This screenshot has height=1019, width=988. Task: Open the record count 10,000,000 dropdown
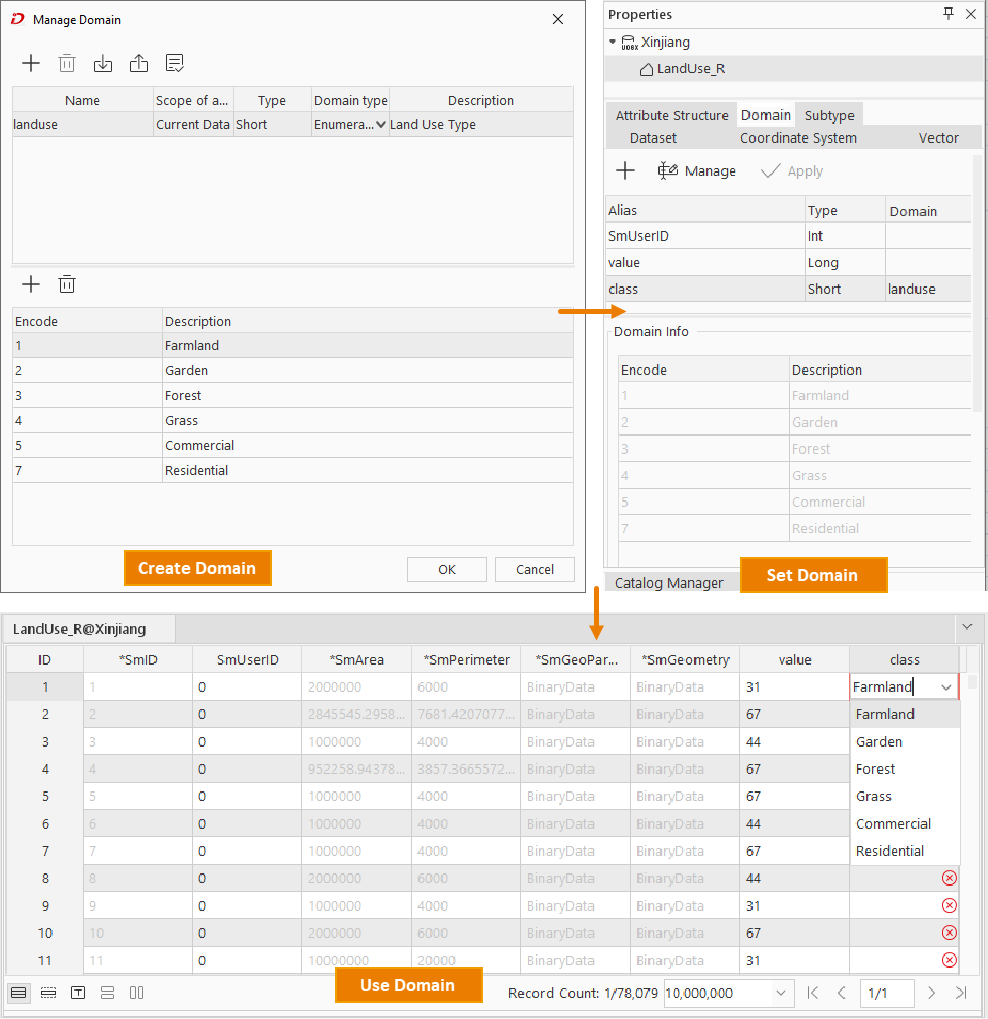pos(780,993)
